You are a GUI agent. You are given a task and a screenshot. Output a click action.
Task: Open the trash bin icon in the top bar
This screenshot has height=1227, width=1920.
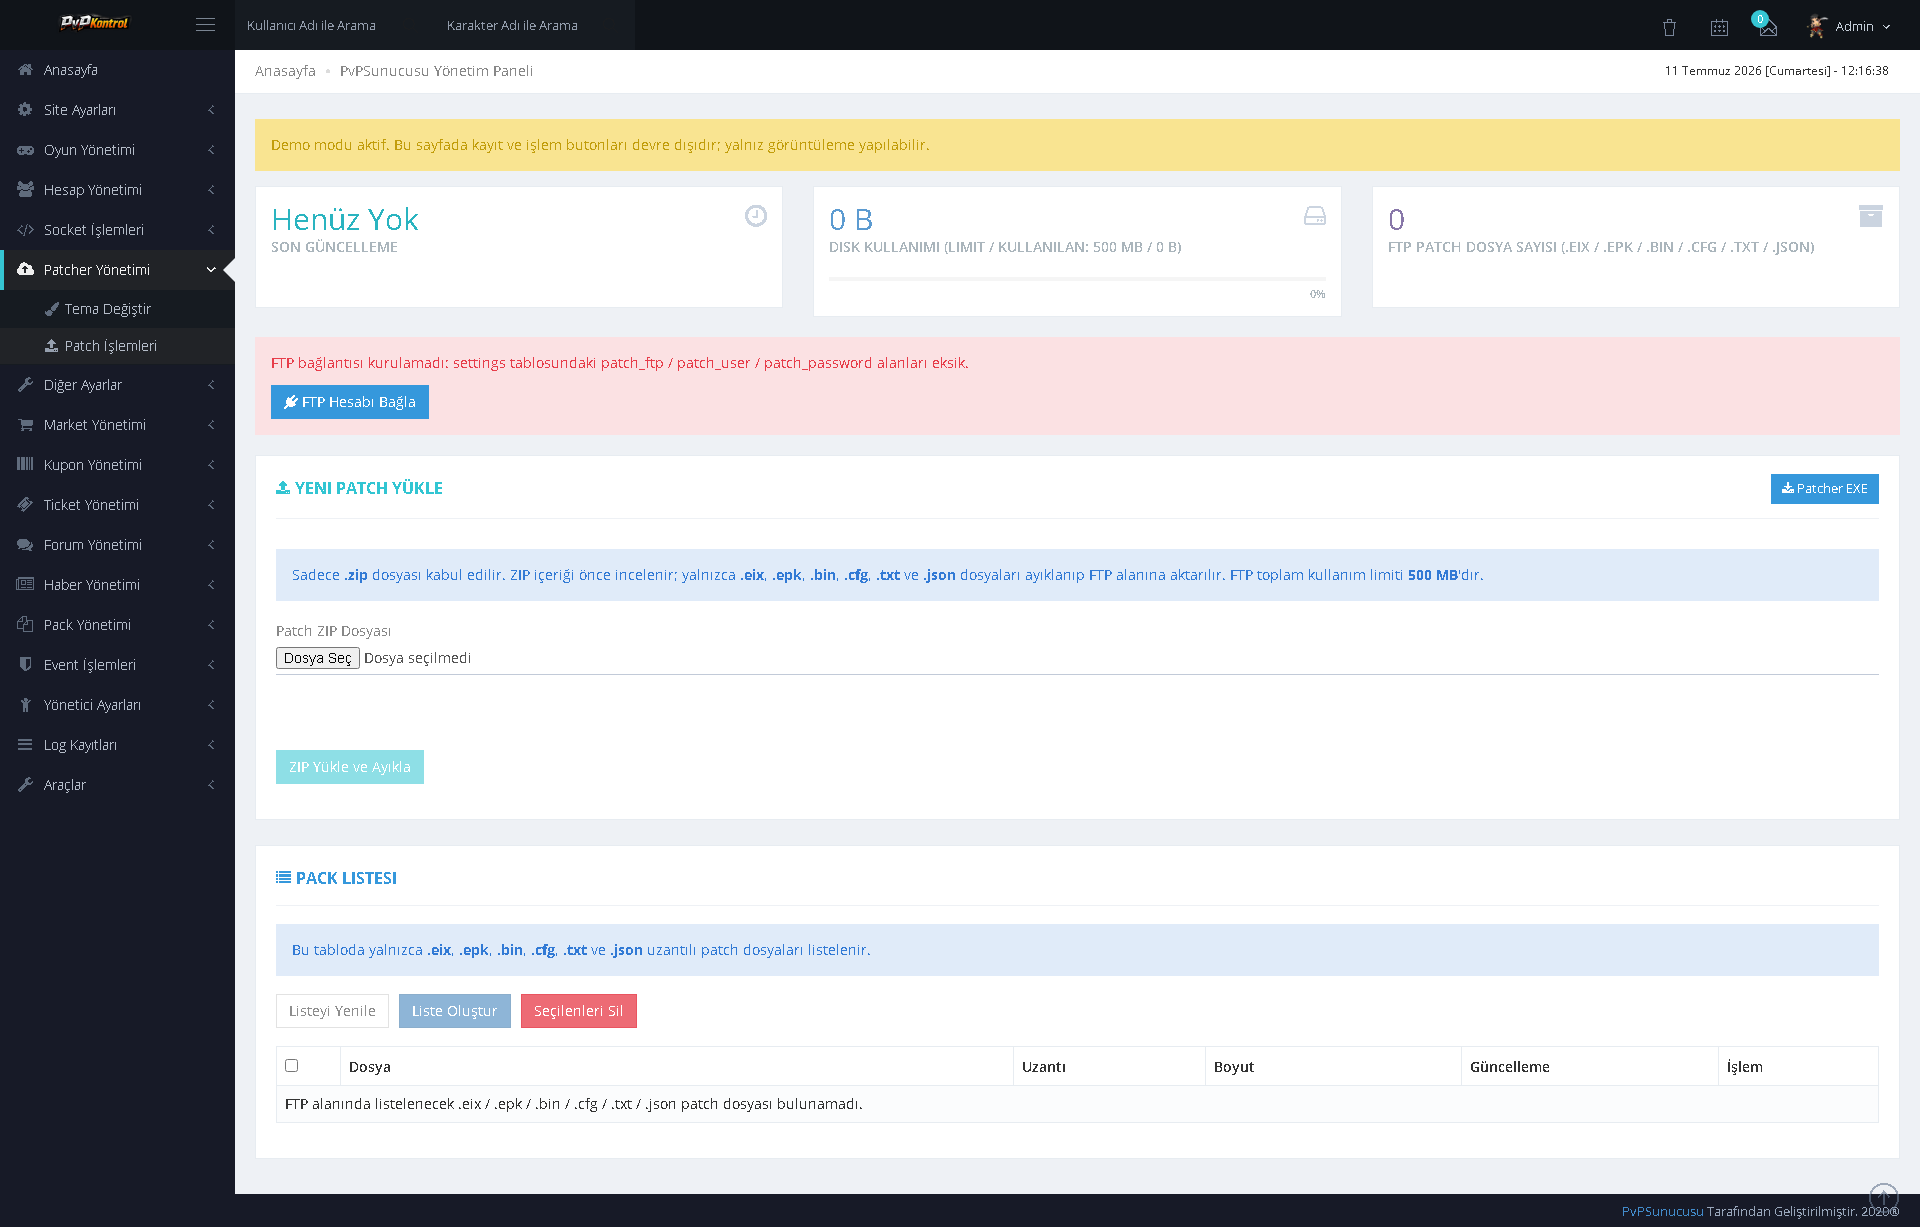(1669, 27)
